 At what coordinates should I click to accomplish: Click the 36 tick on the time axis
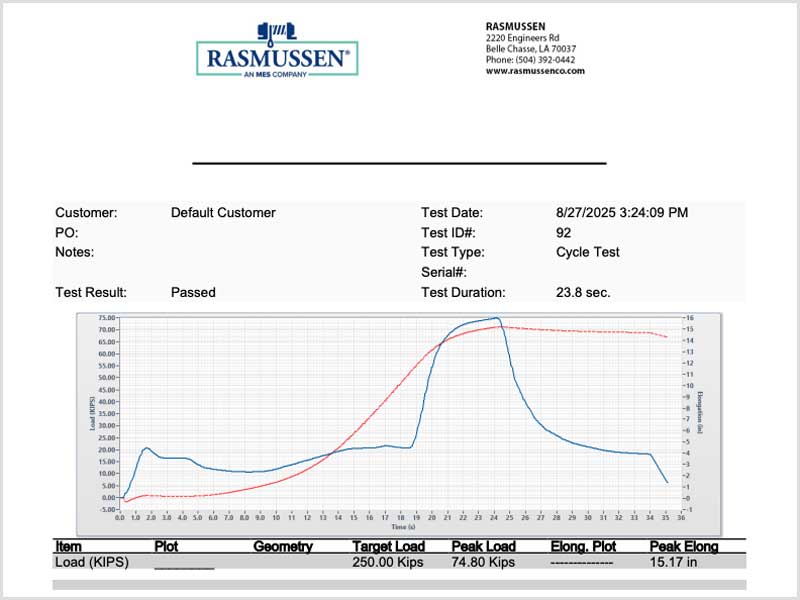tap(681, 517)
